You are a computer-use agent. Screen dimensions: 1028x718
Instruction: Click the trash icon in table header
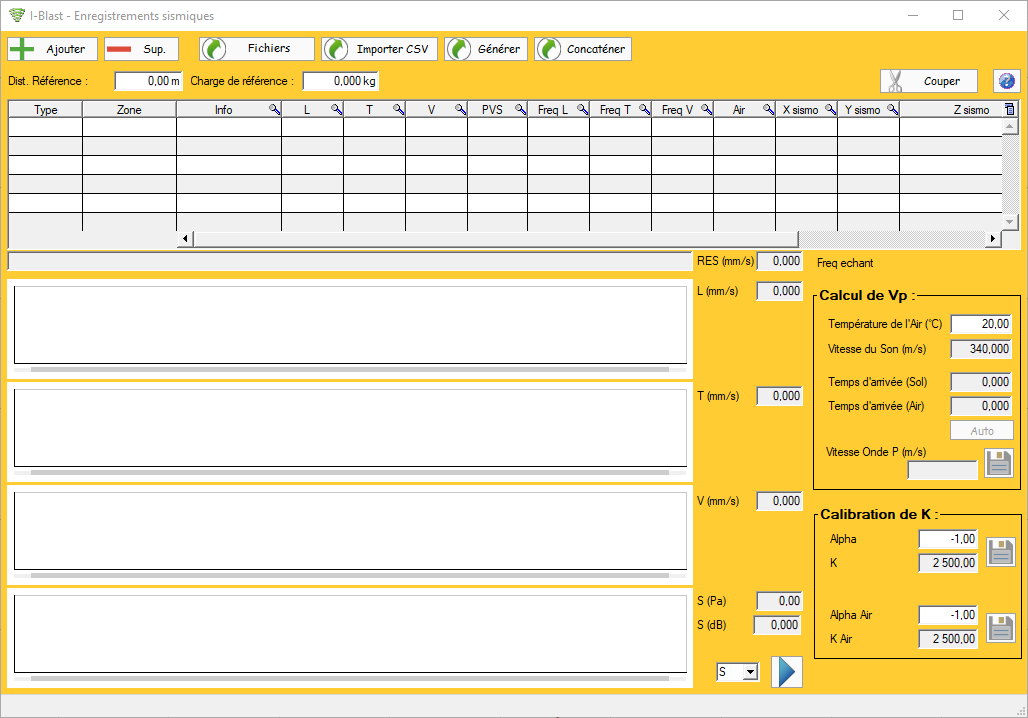point(1010,109)
